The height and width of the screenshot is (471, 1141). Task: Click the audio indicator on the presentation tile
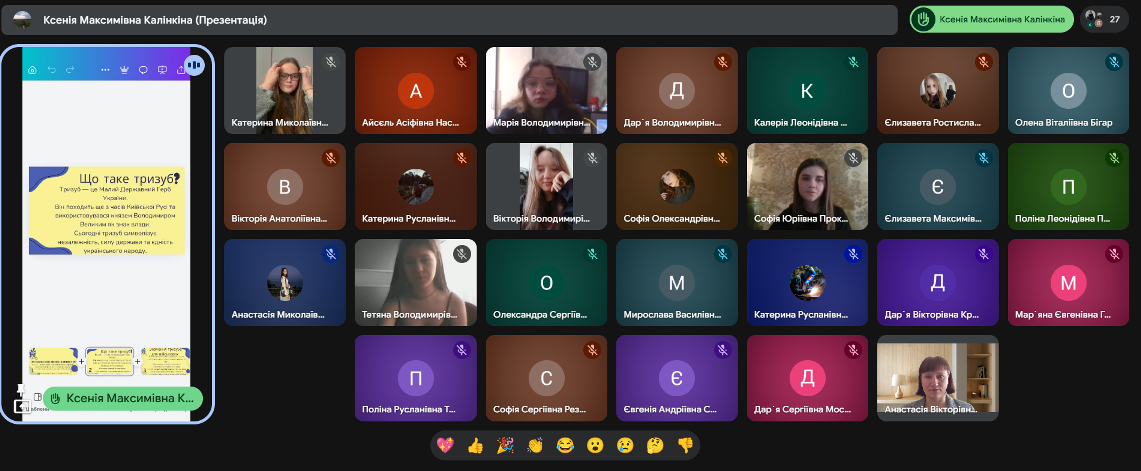194,65
